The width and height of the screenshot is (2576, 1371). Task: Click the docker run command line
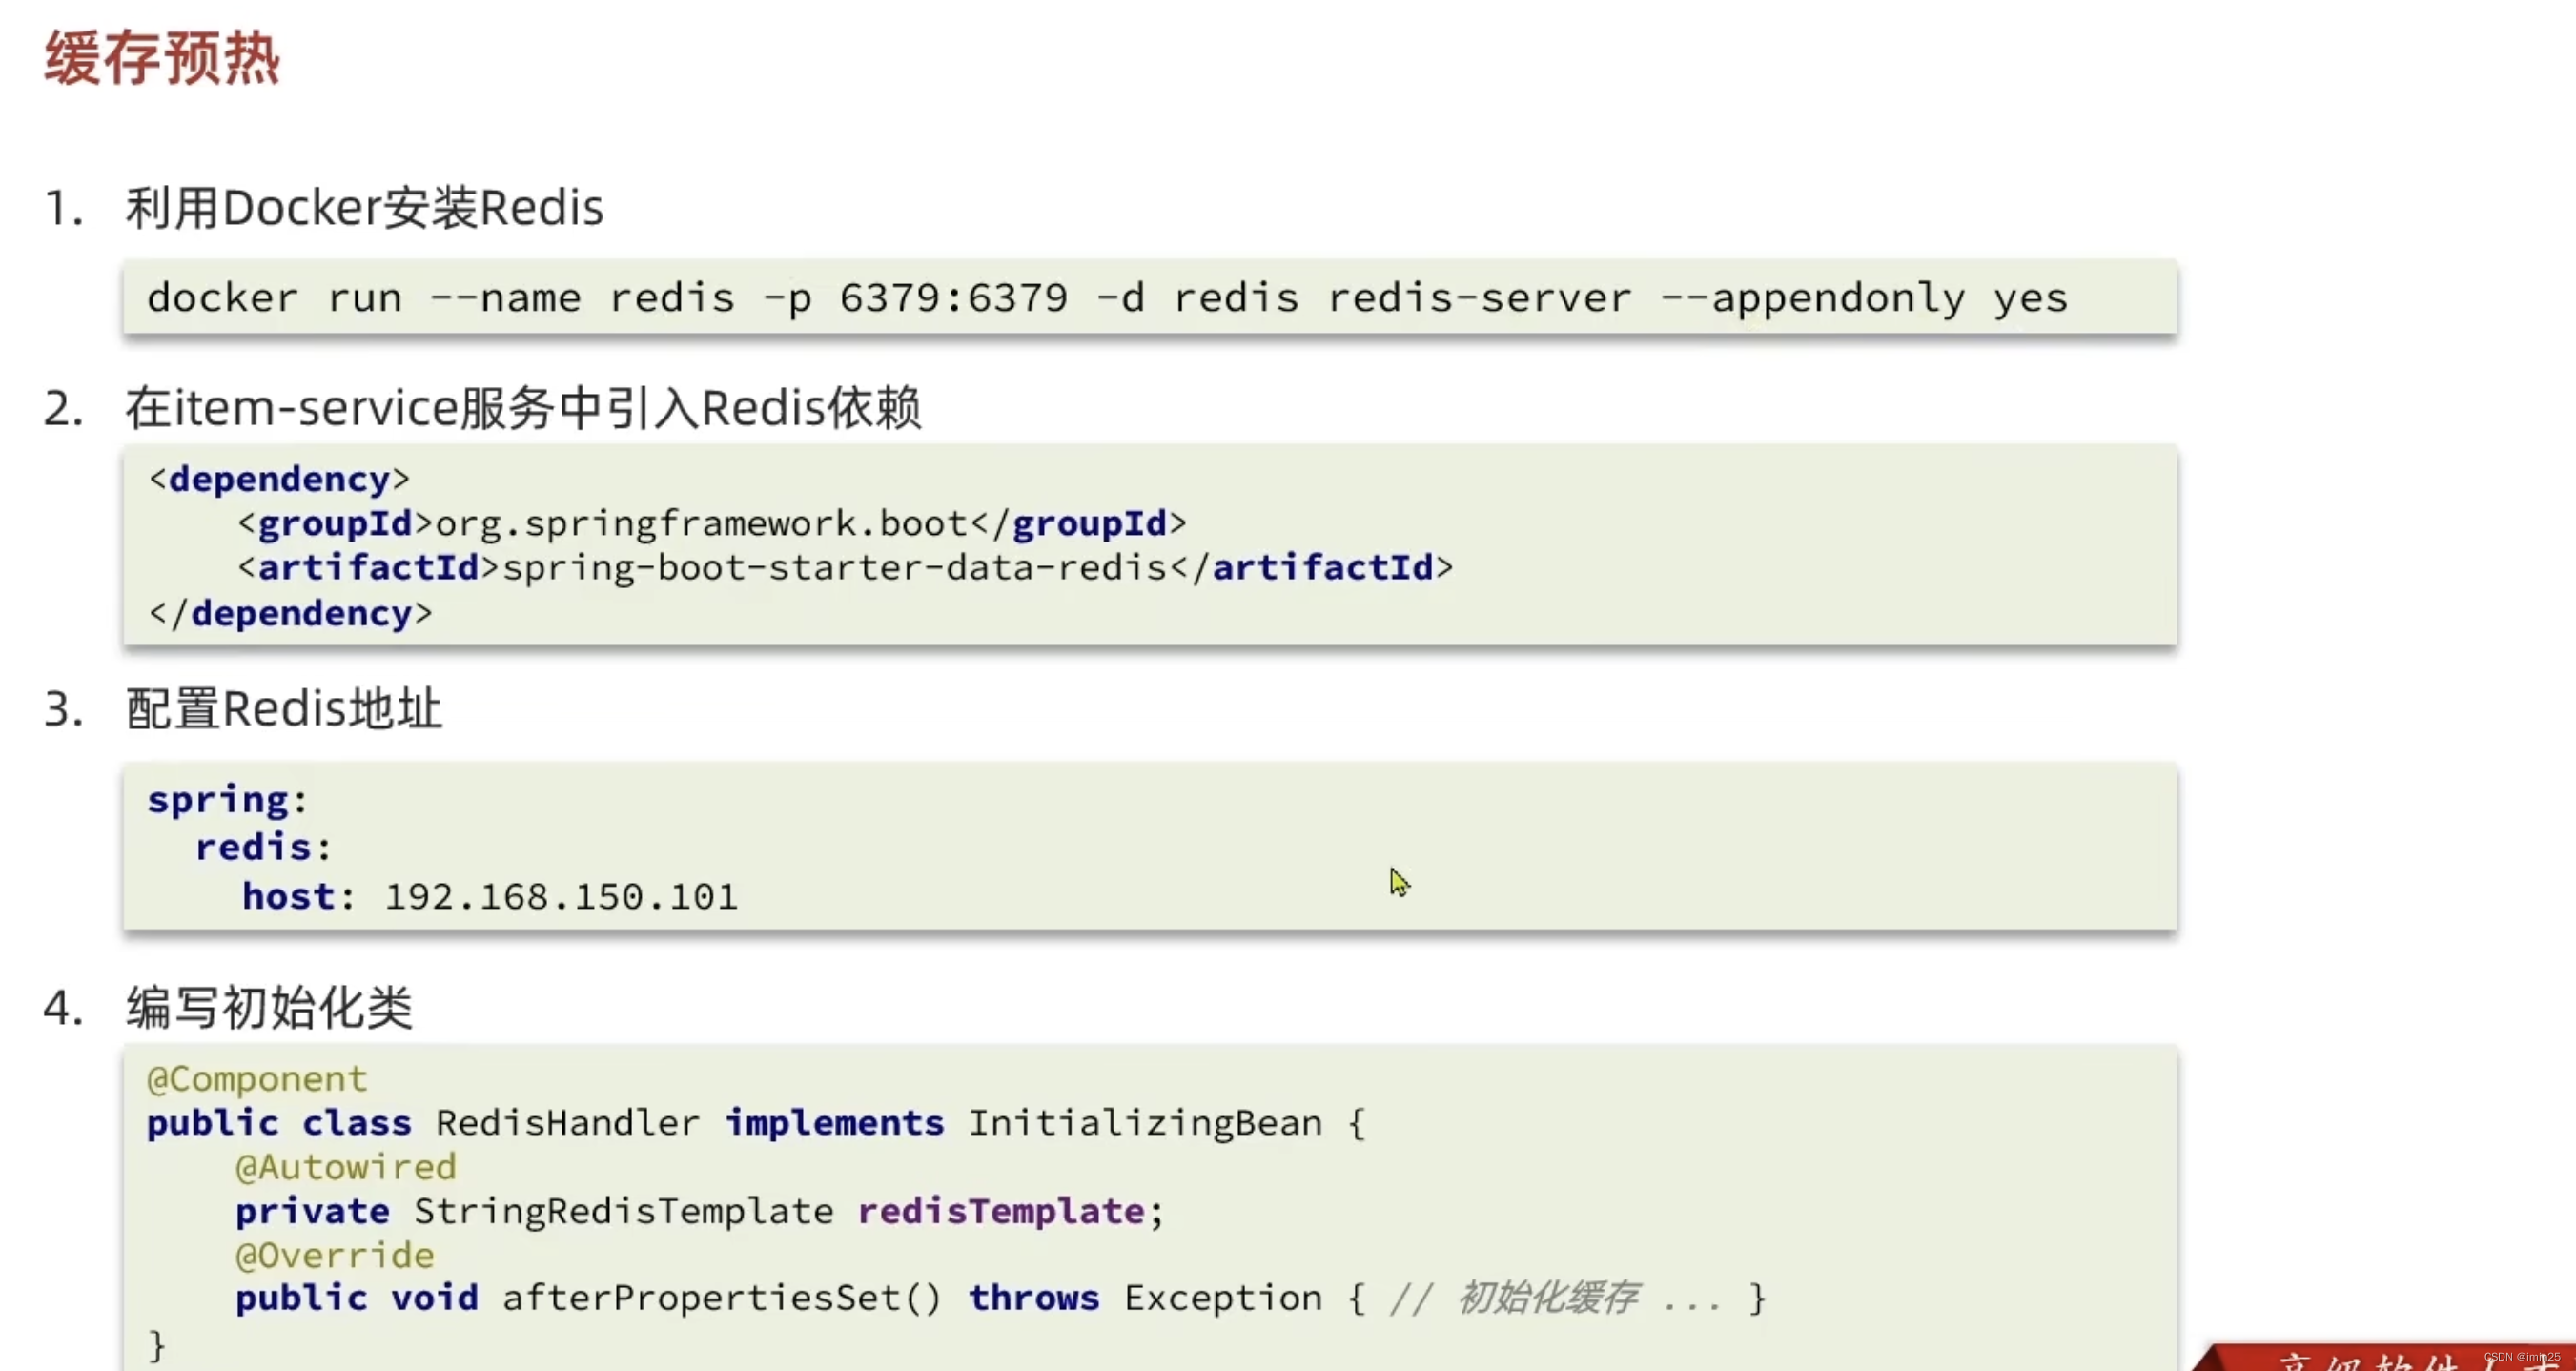pos(1107,298)
